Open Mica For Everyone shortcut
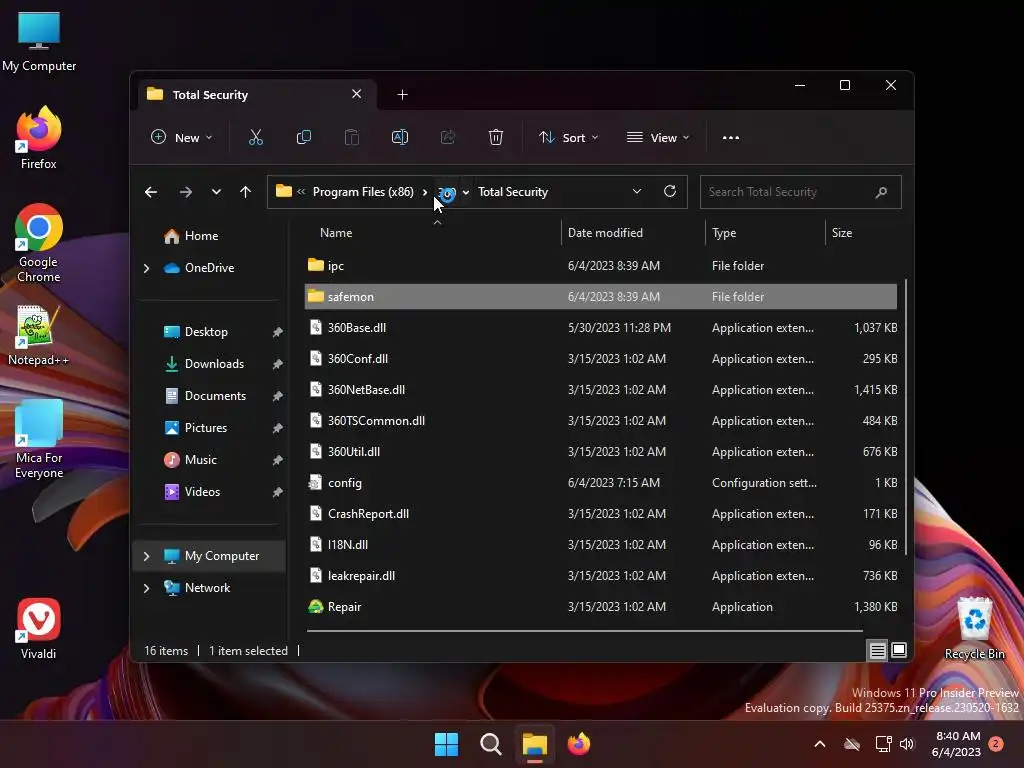 (39, 439)
